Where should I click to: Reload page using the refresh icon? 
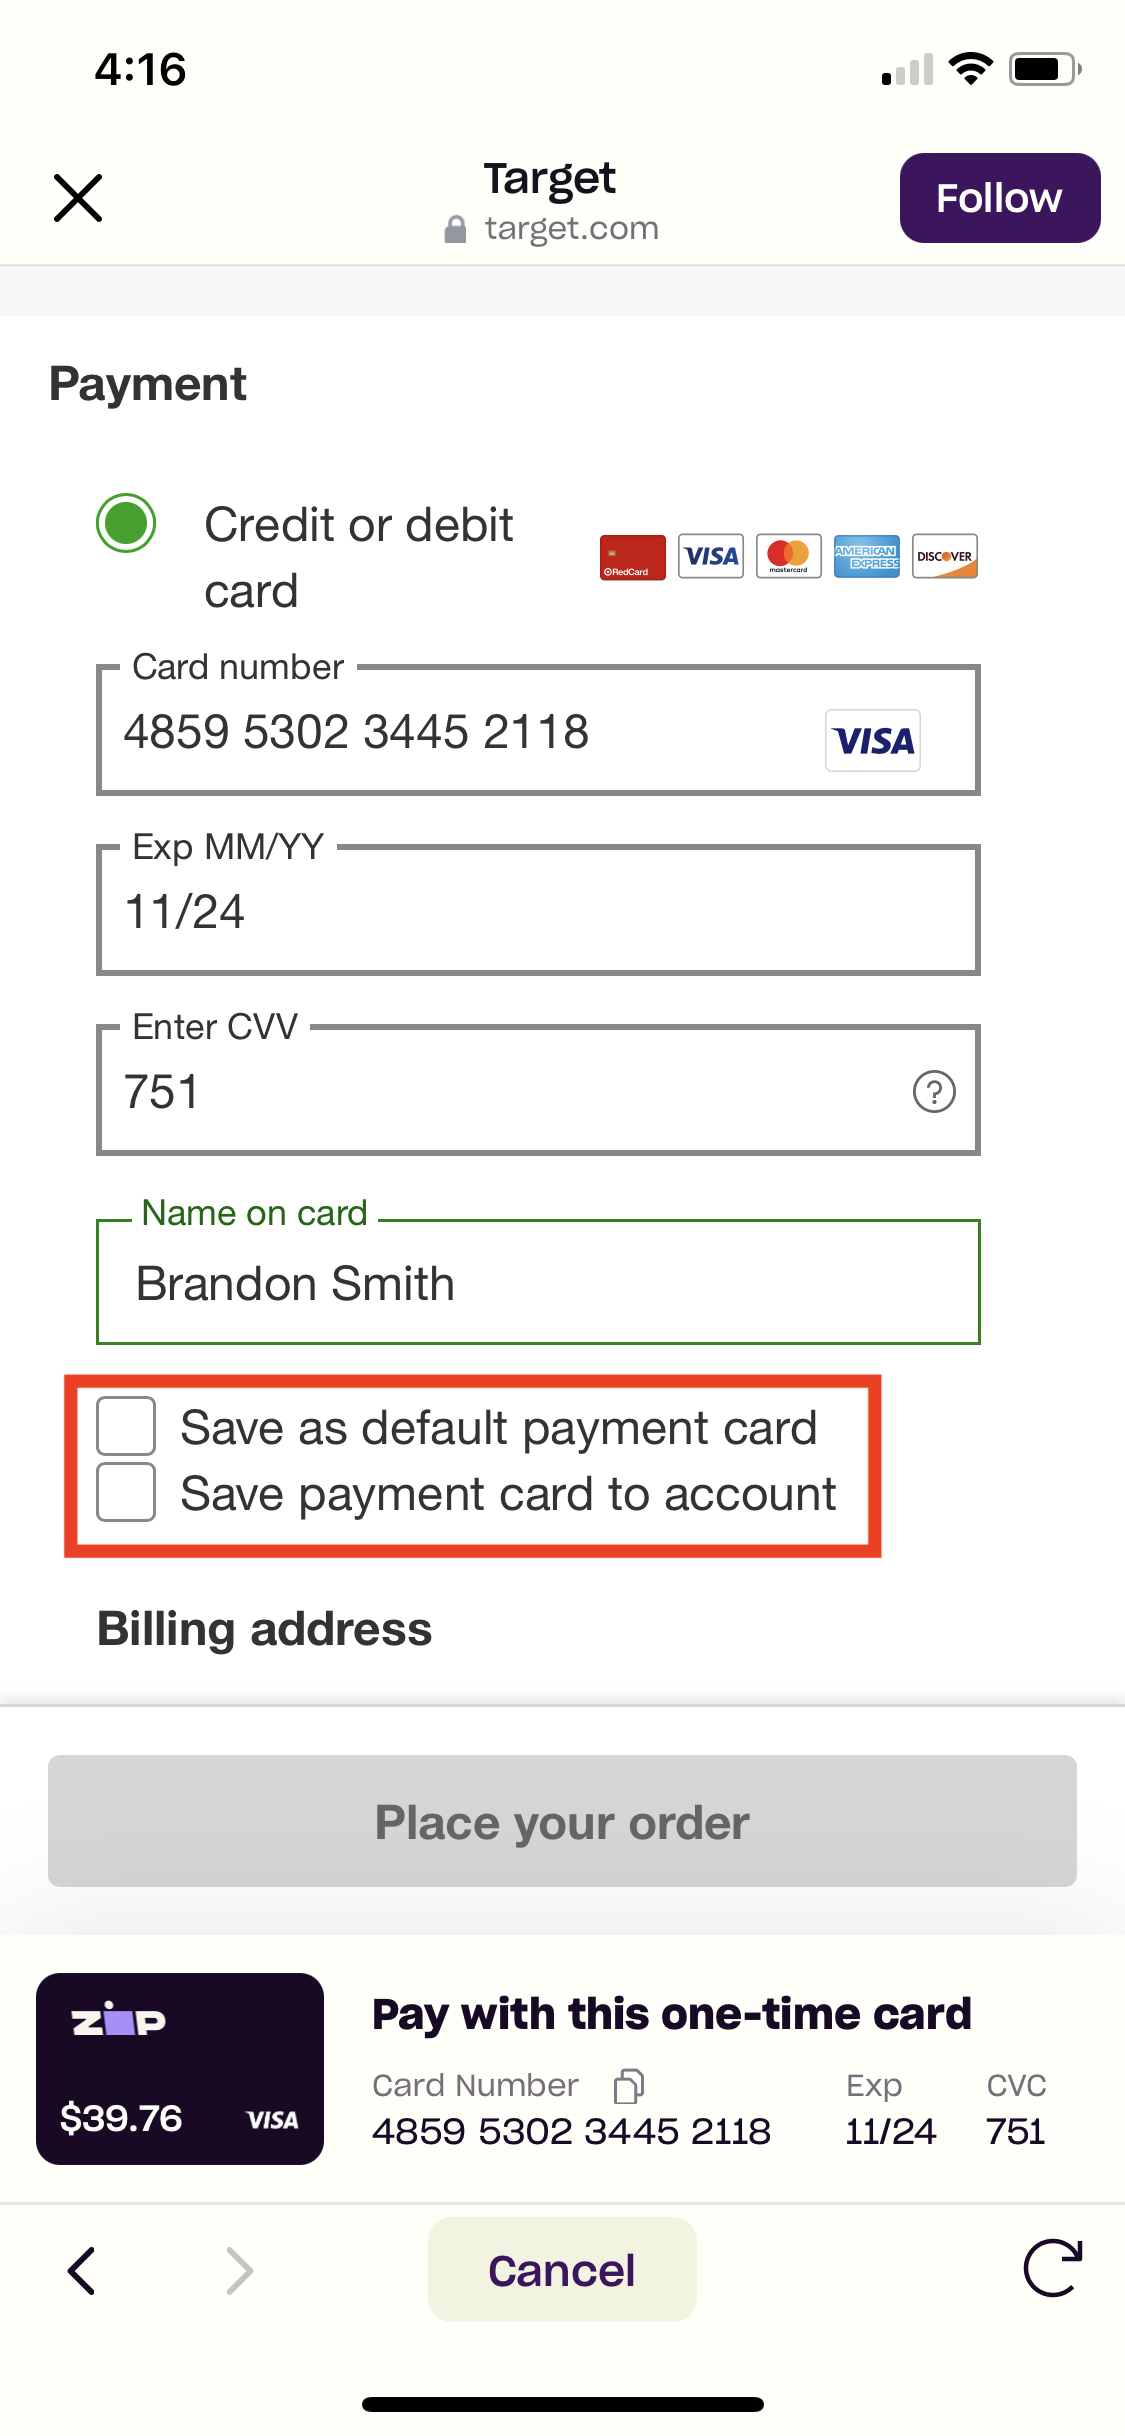pyautogui.click(x=1053, y=2268)
